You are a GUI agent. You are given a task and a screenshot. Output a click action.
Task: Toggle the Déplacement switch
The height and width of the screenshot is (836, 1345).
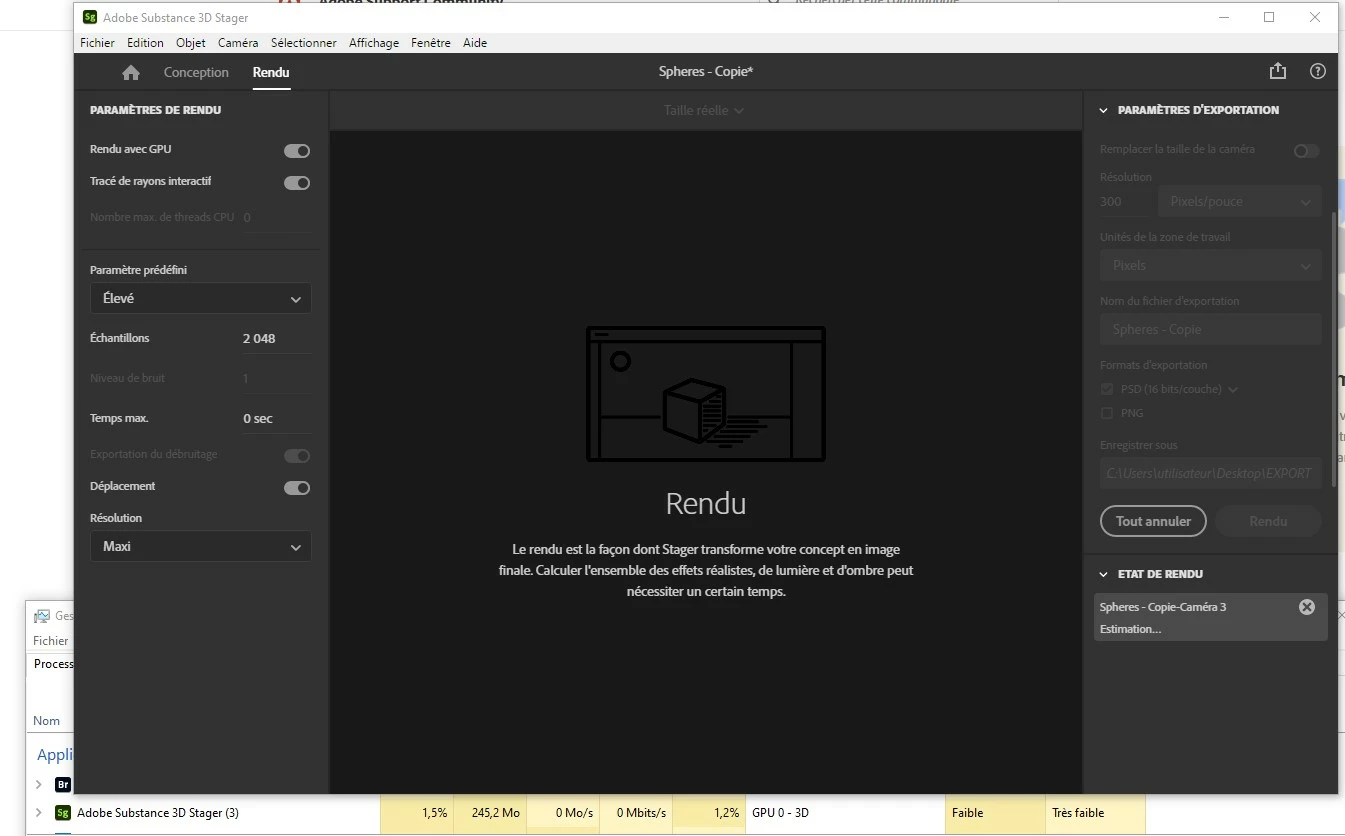pos(297,488)
